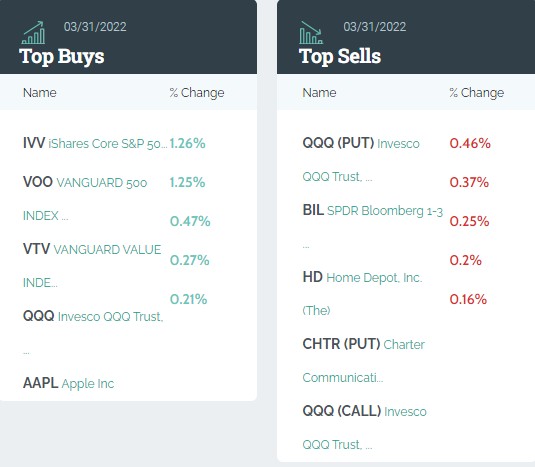Open the QQQ Invesco QQQ Trust buy entry
The width and height of the screenshot is (535, 467).
93,333
